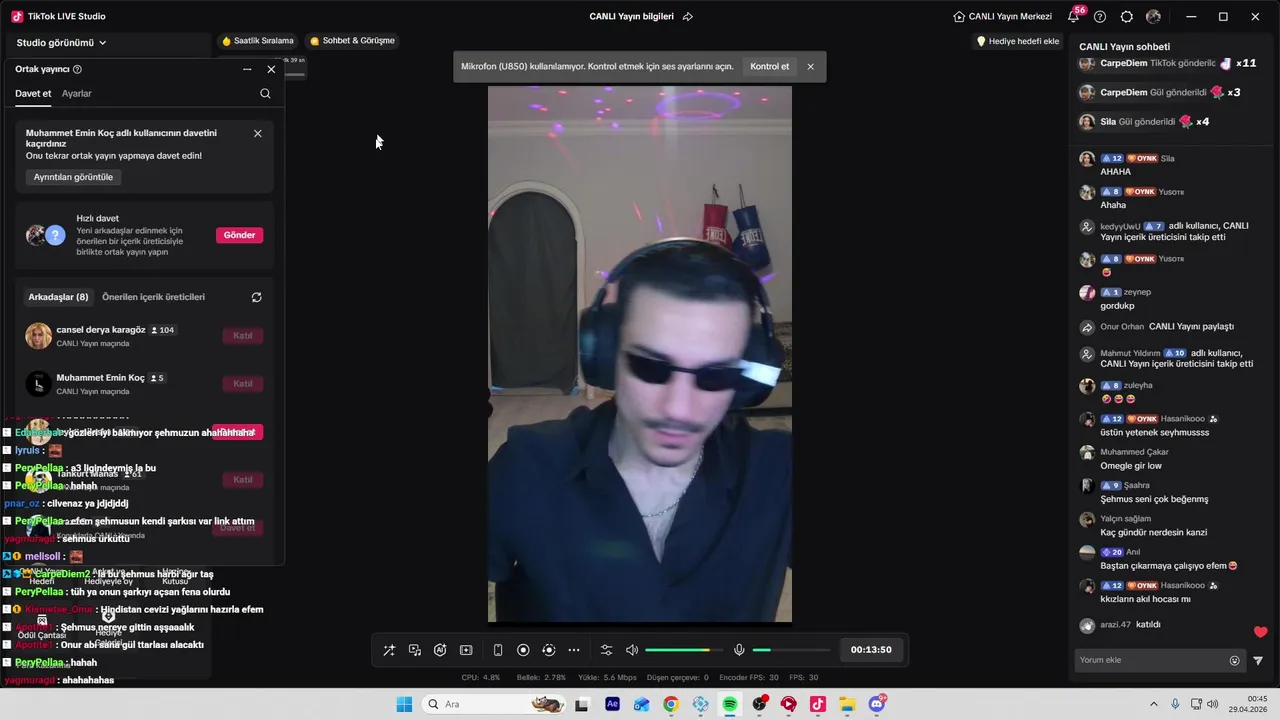The image size is (1280, 720).
Task: Adjust the speaker volume slider
Action: pyautogui.click(x=683, y=650)
